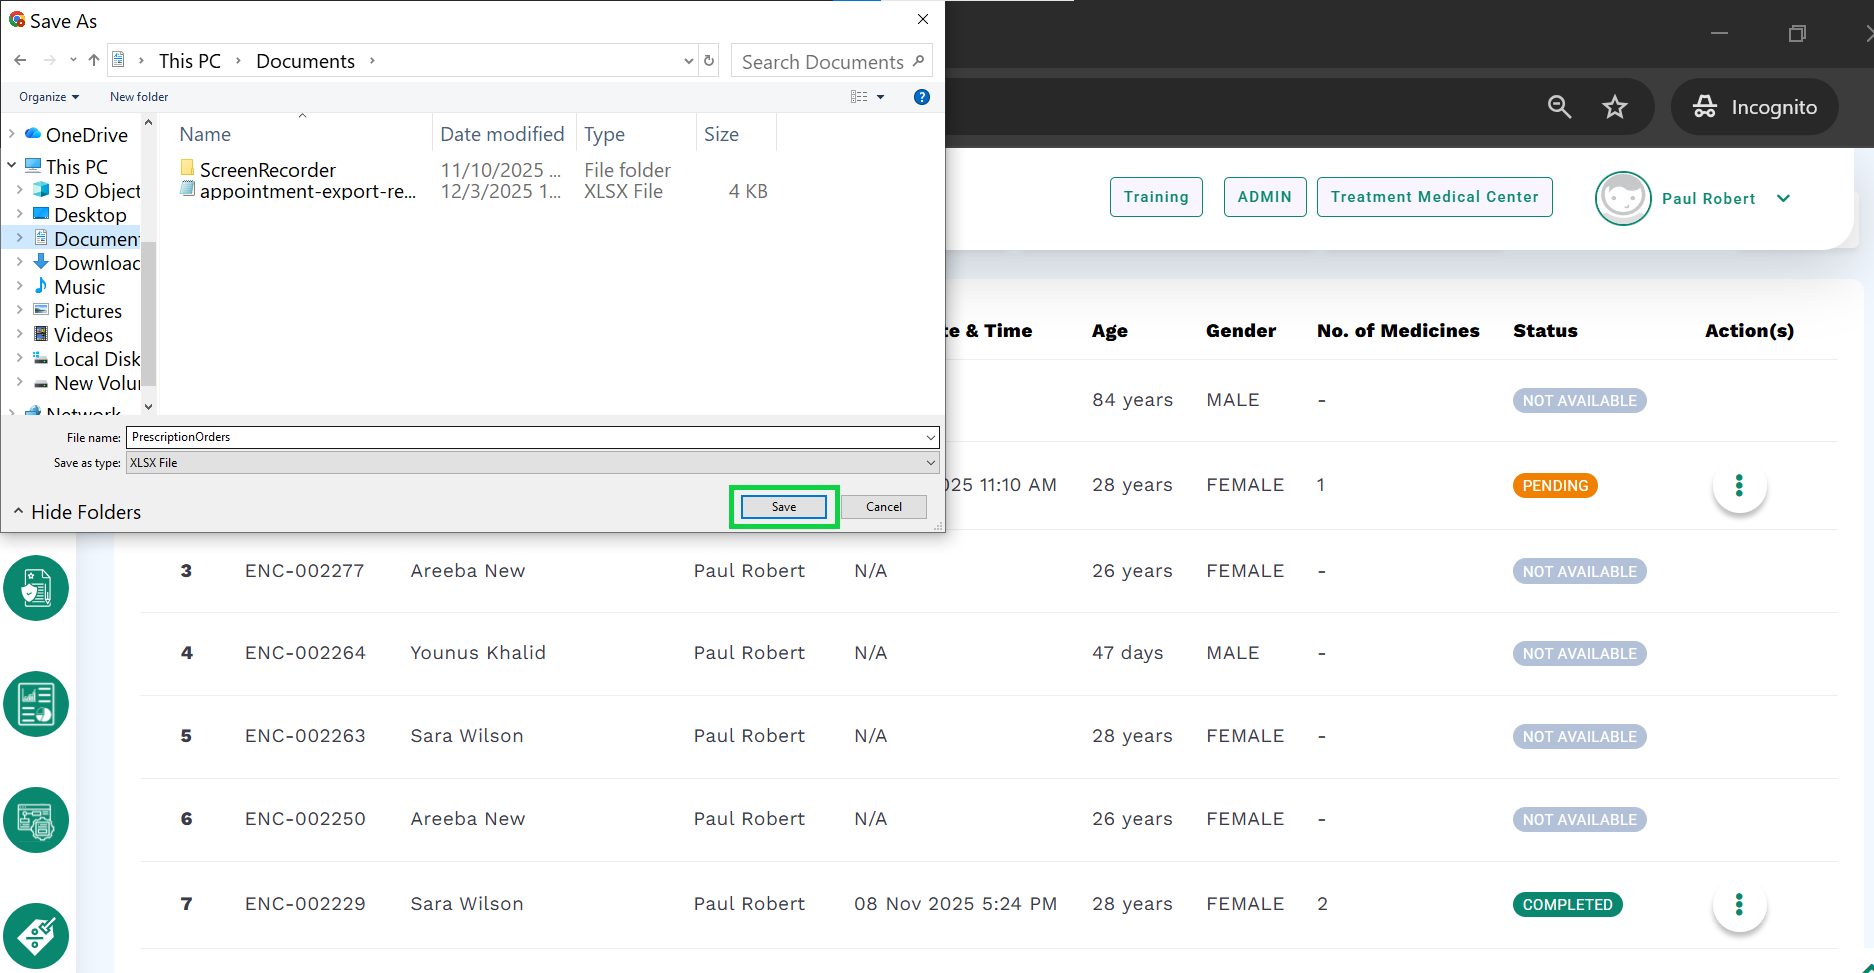Cancel the Save As dialog
Viewport: 1874px width, 973px height.
[x=883, y=507]
